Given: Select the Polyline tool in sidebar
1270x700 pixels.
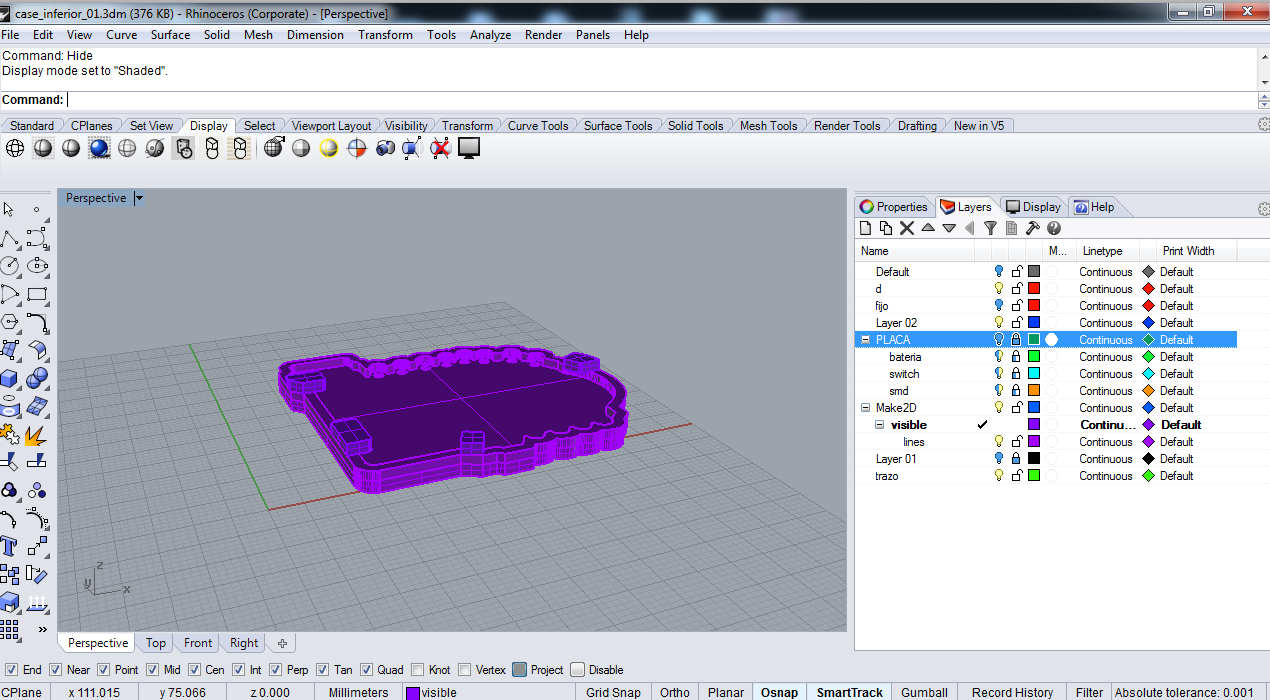Looking at the screenshot, I should pos(10,238).
